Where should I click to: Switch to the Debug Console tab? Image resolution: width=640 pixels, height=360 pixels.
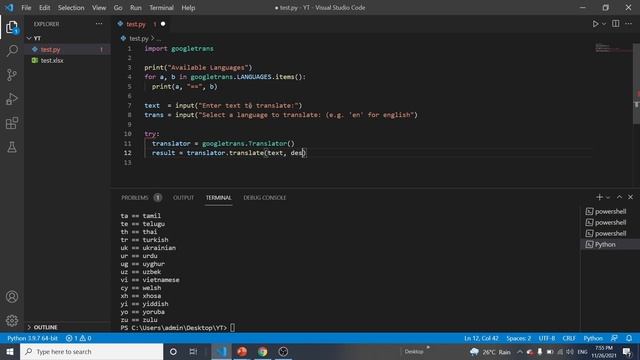tap(264, 198)
